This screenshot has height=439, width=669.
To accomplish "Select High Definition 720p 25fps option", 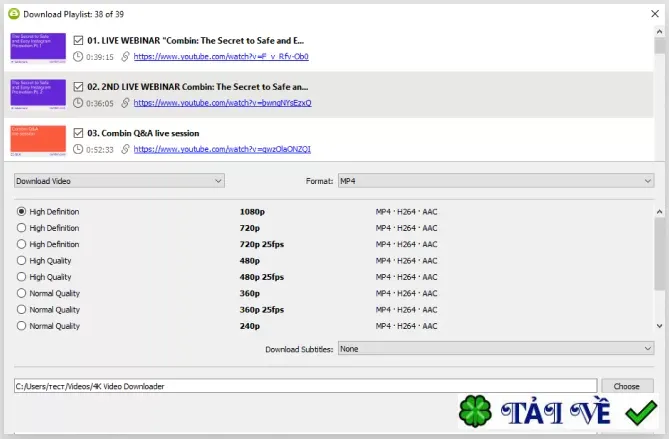I will [x=21, y=244].
